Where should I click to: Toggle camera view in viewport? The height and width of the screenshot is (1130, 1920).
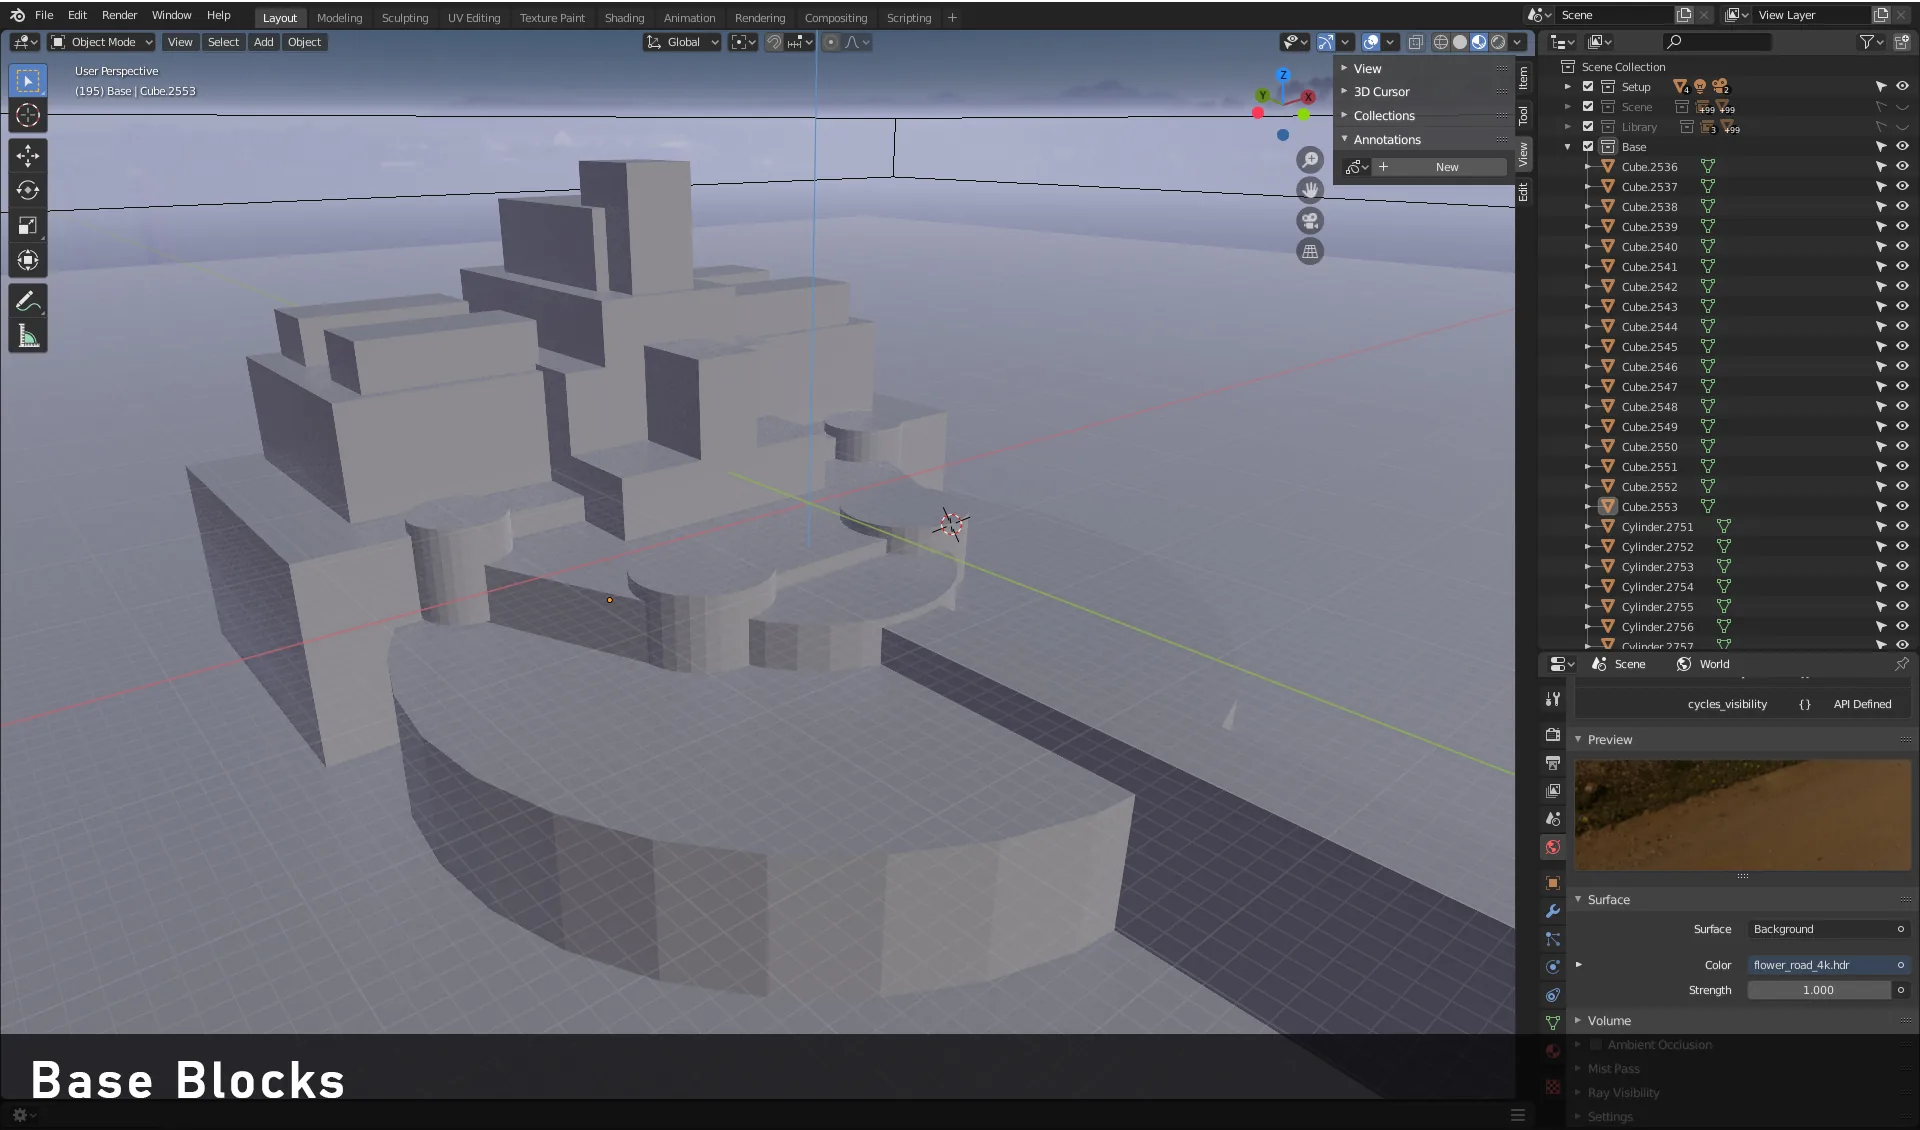click(1310, 221)
